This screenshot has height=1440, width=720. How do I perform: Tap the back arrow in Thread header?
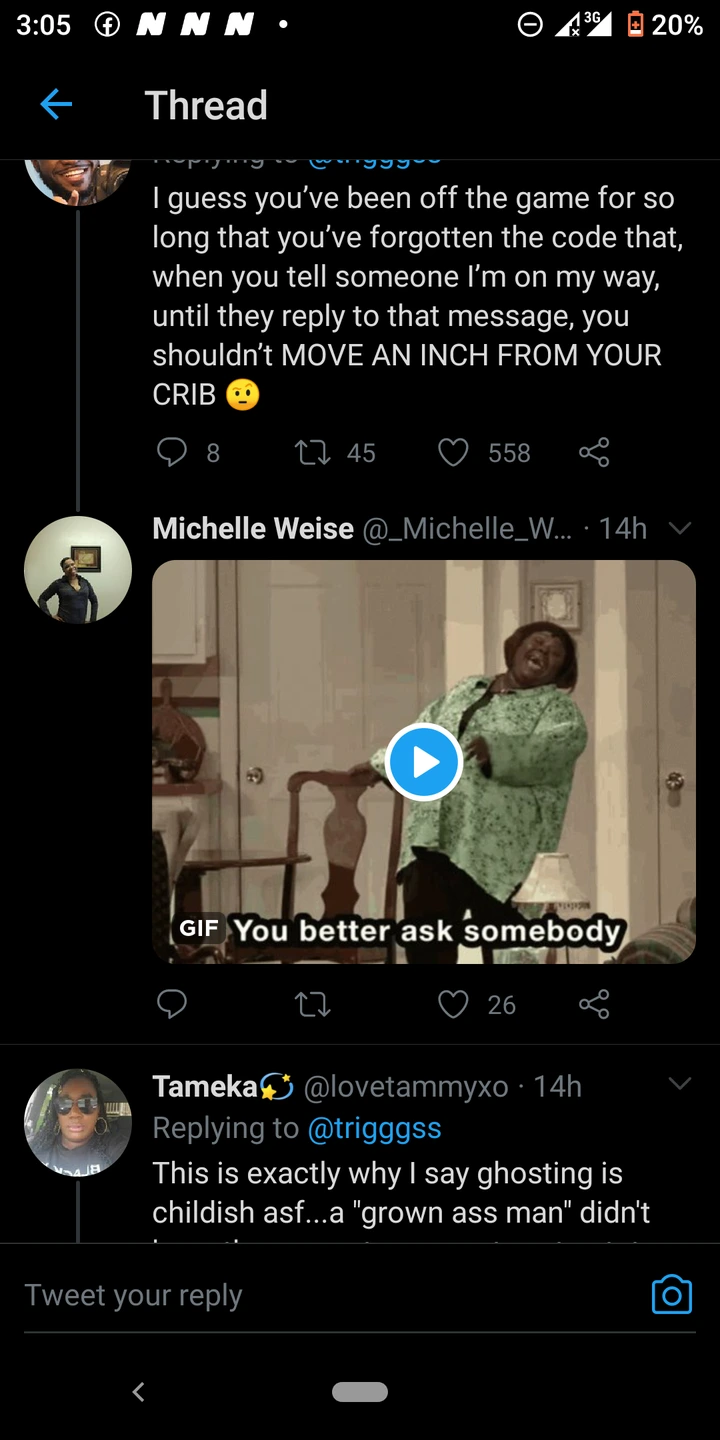coord(56,105)
